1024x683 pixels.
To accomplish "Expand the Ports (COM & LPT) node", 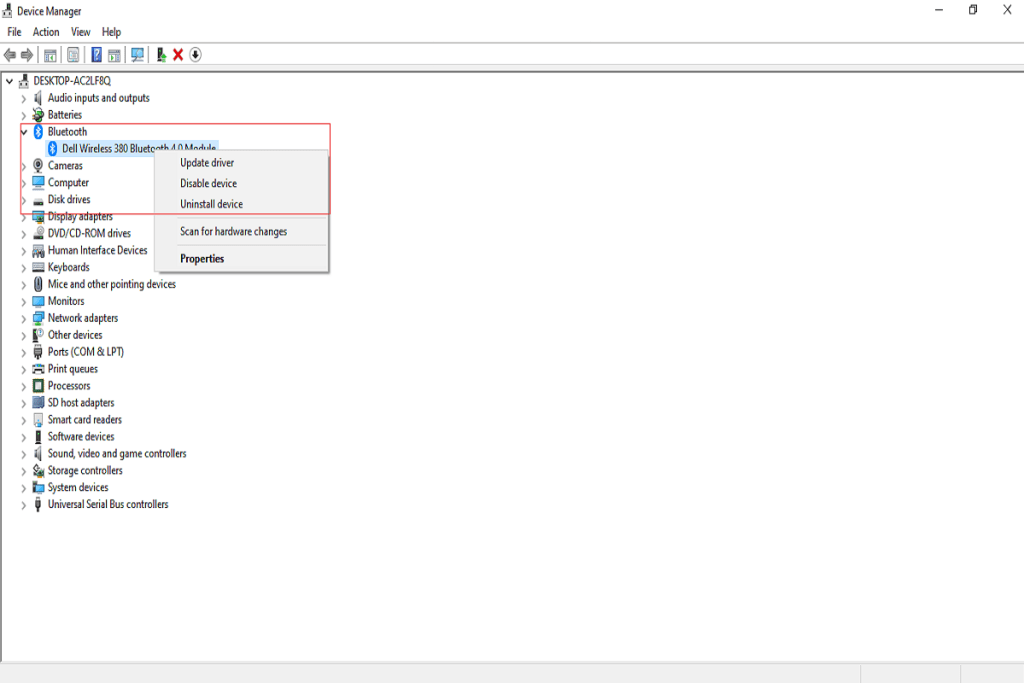I will (24, 353).
